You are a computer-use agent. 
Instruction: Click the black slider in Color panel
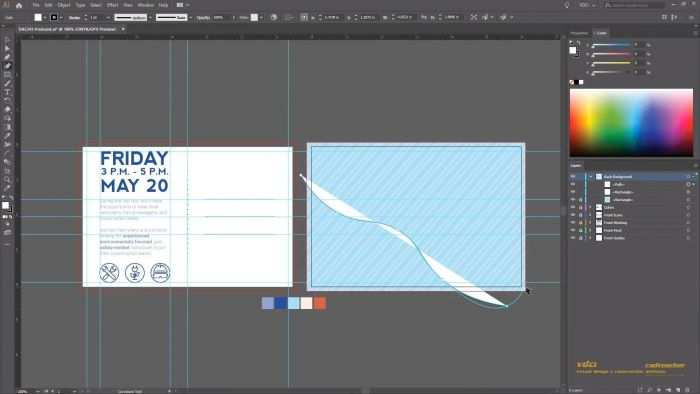click(612, 72)
